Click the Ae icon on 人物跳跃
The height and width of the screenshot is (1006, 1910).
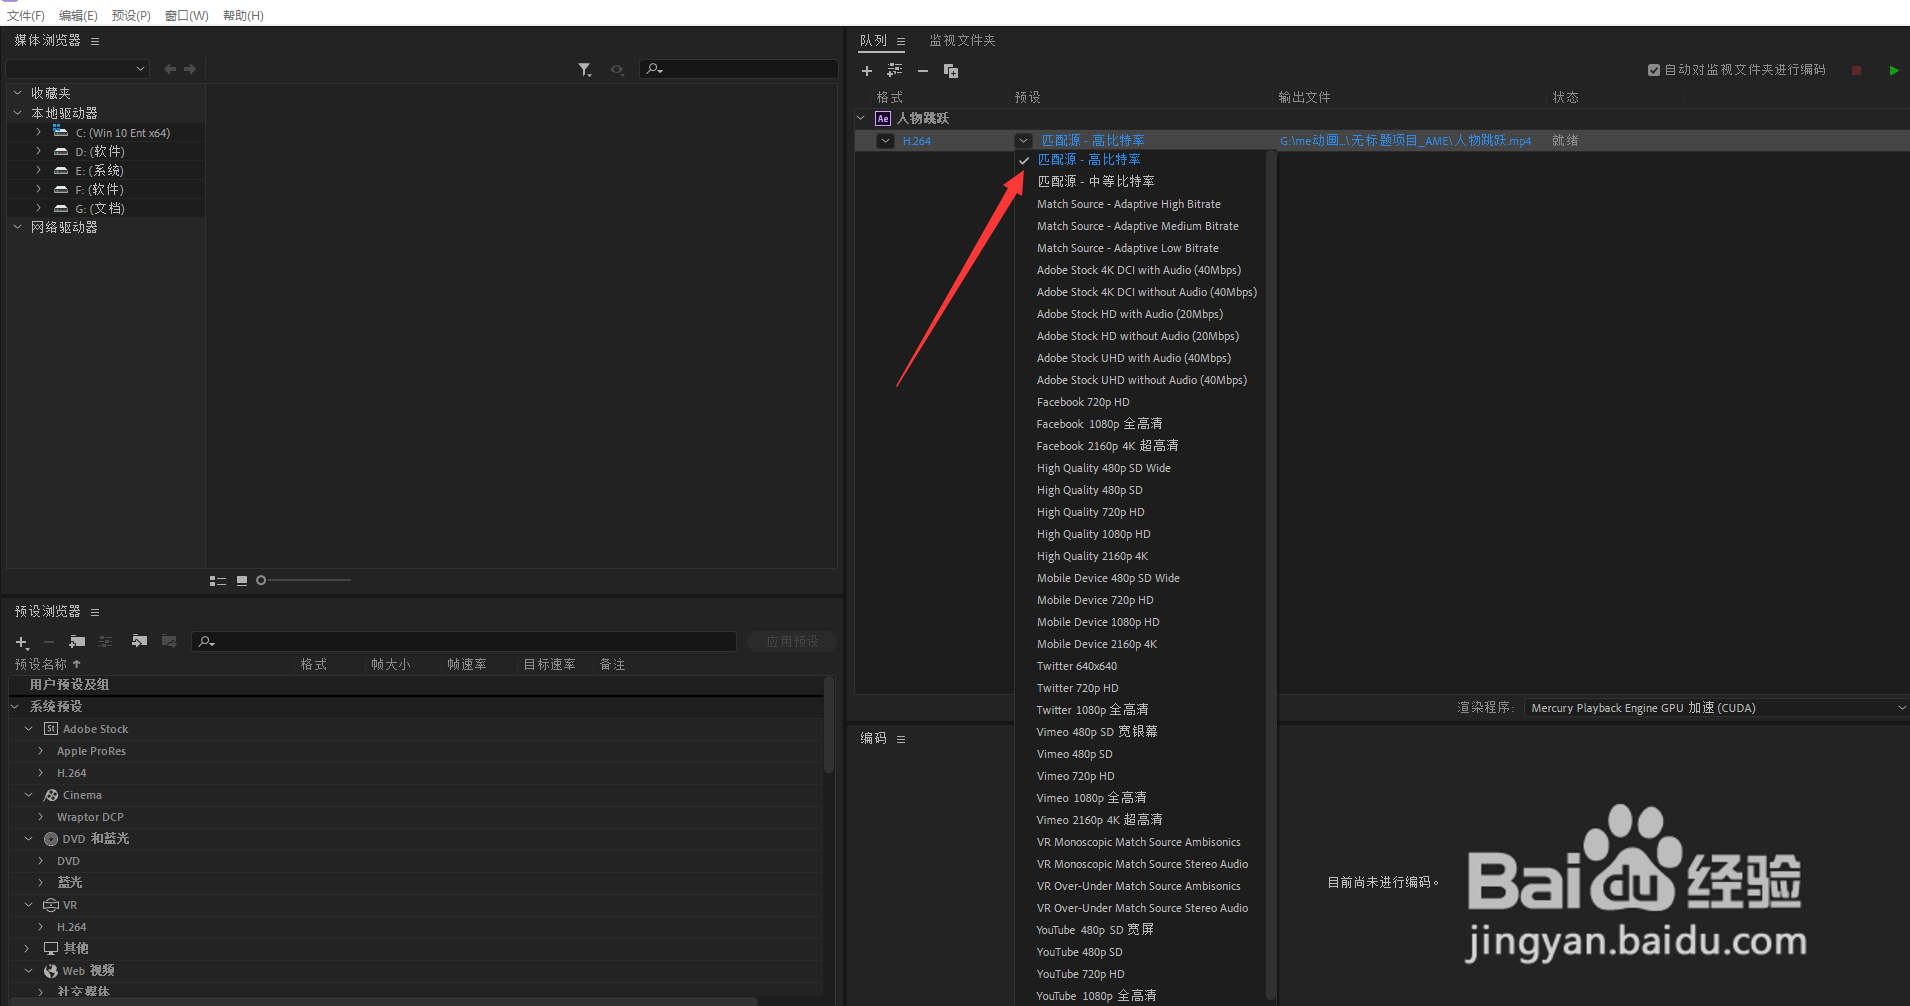coord(883,118)
